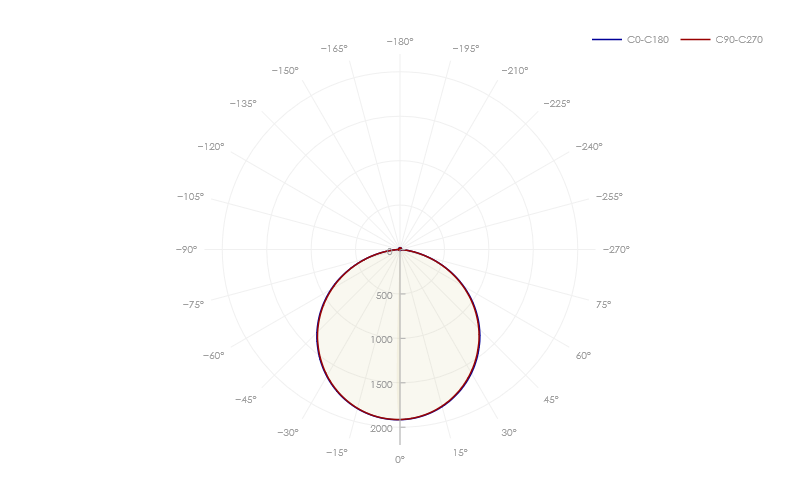Image resolution: width=800 pixels, height=500 pixels.
Task: Select the −45° angle label
Action: (246, 399)
